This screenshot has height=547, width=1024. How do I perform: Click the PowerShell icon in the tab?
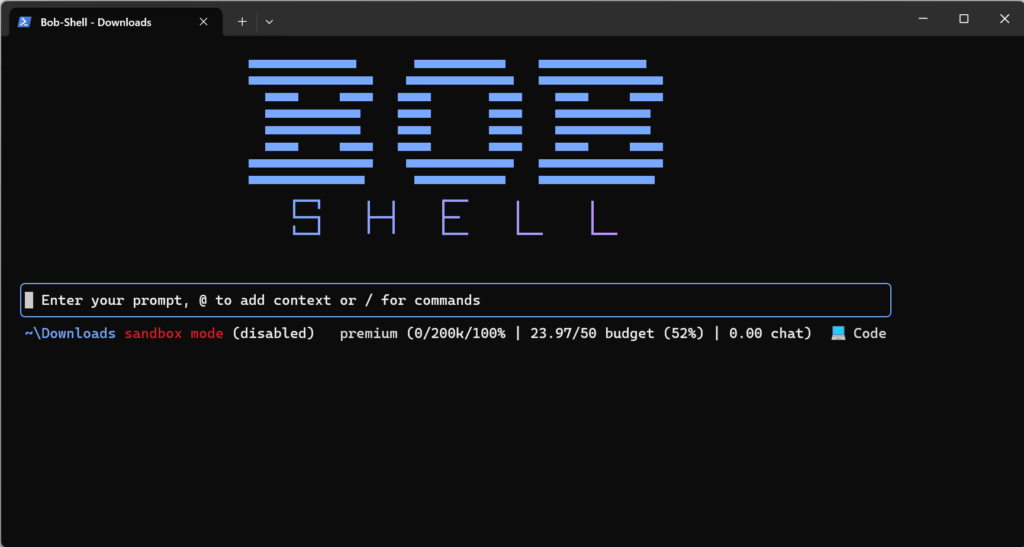click(25, 21)
